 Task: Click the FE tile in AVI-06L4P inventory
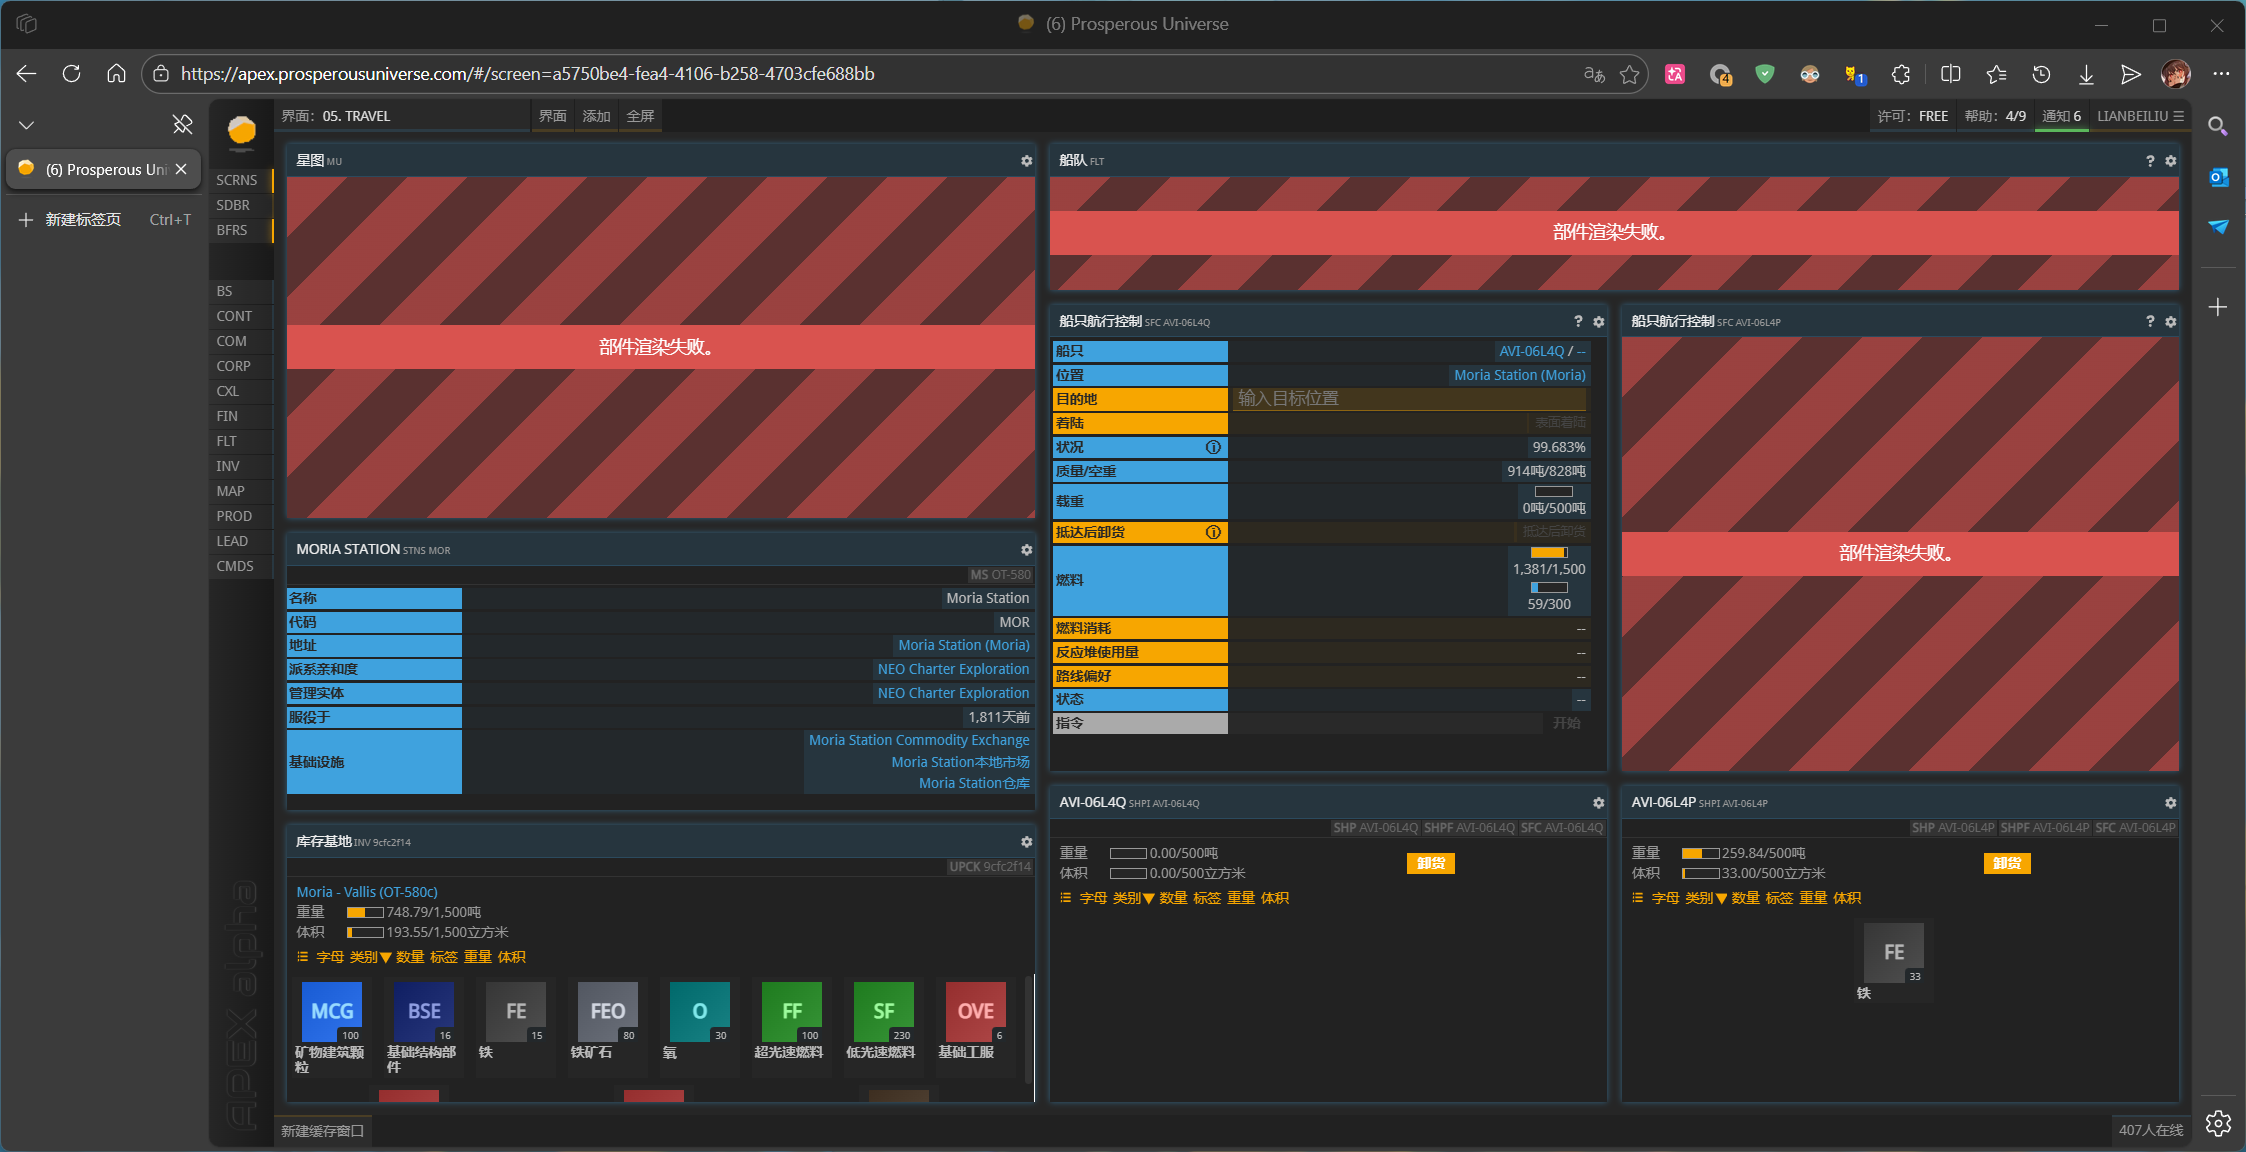click(1894, 953)
